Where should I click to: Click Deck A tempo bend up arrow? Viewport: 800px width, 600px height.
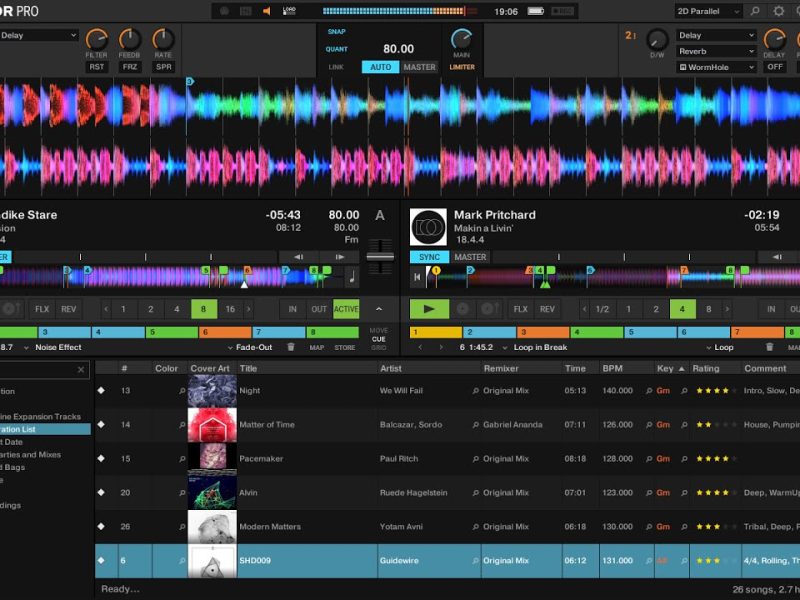(340, 257)
